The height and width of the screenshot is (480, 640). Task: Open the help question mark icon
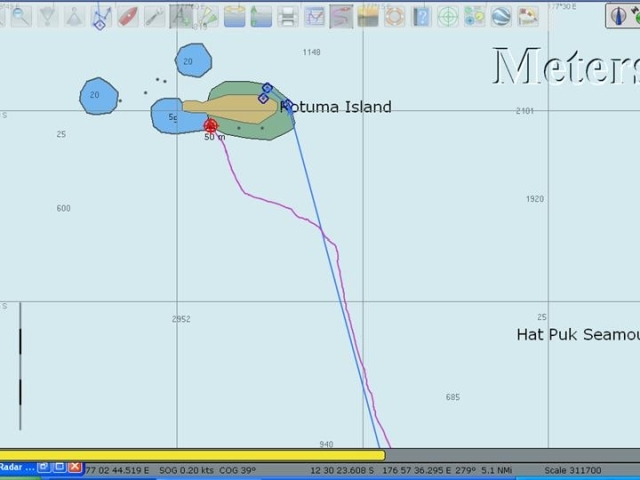point(421,15)
